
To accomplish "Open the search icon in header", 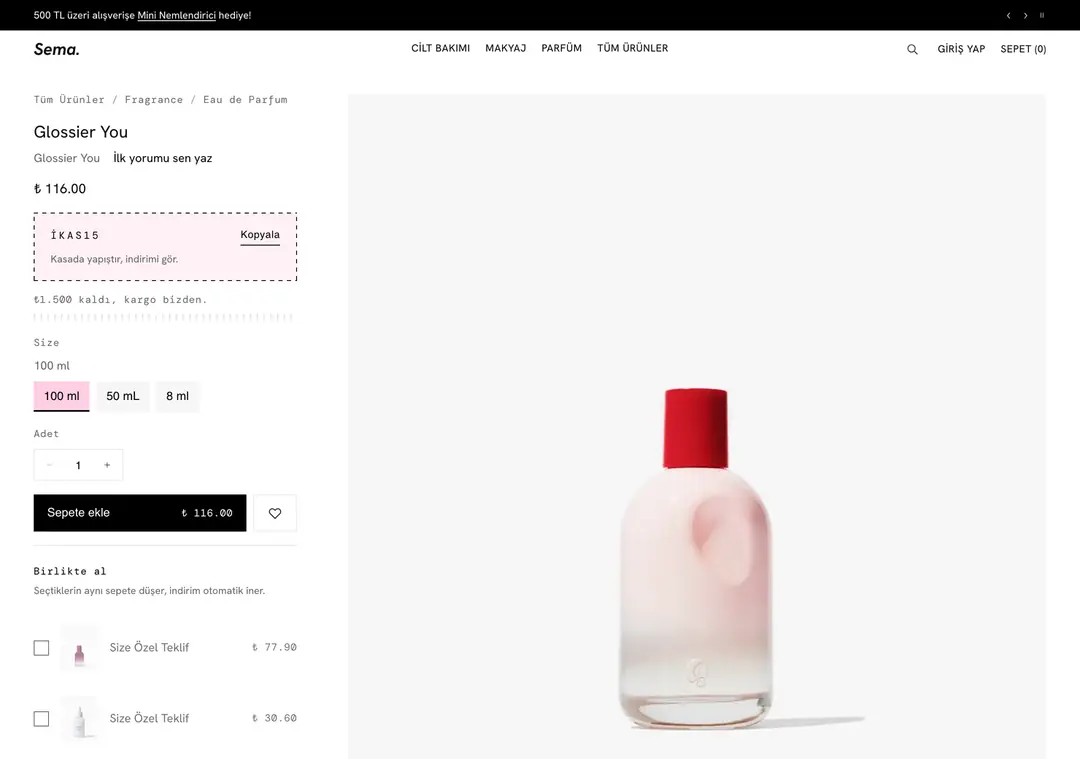I will coord(912,49).
